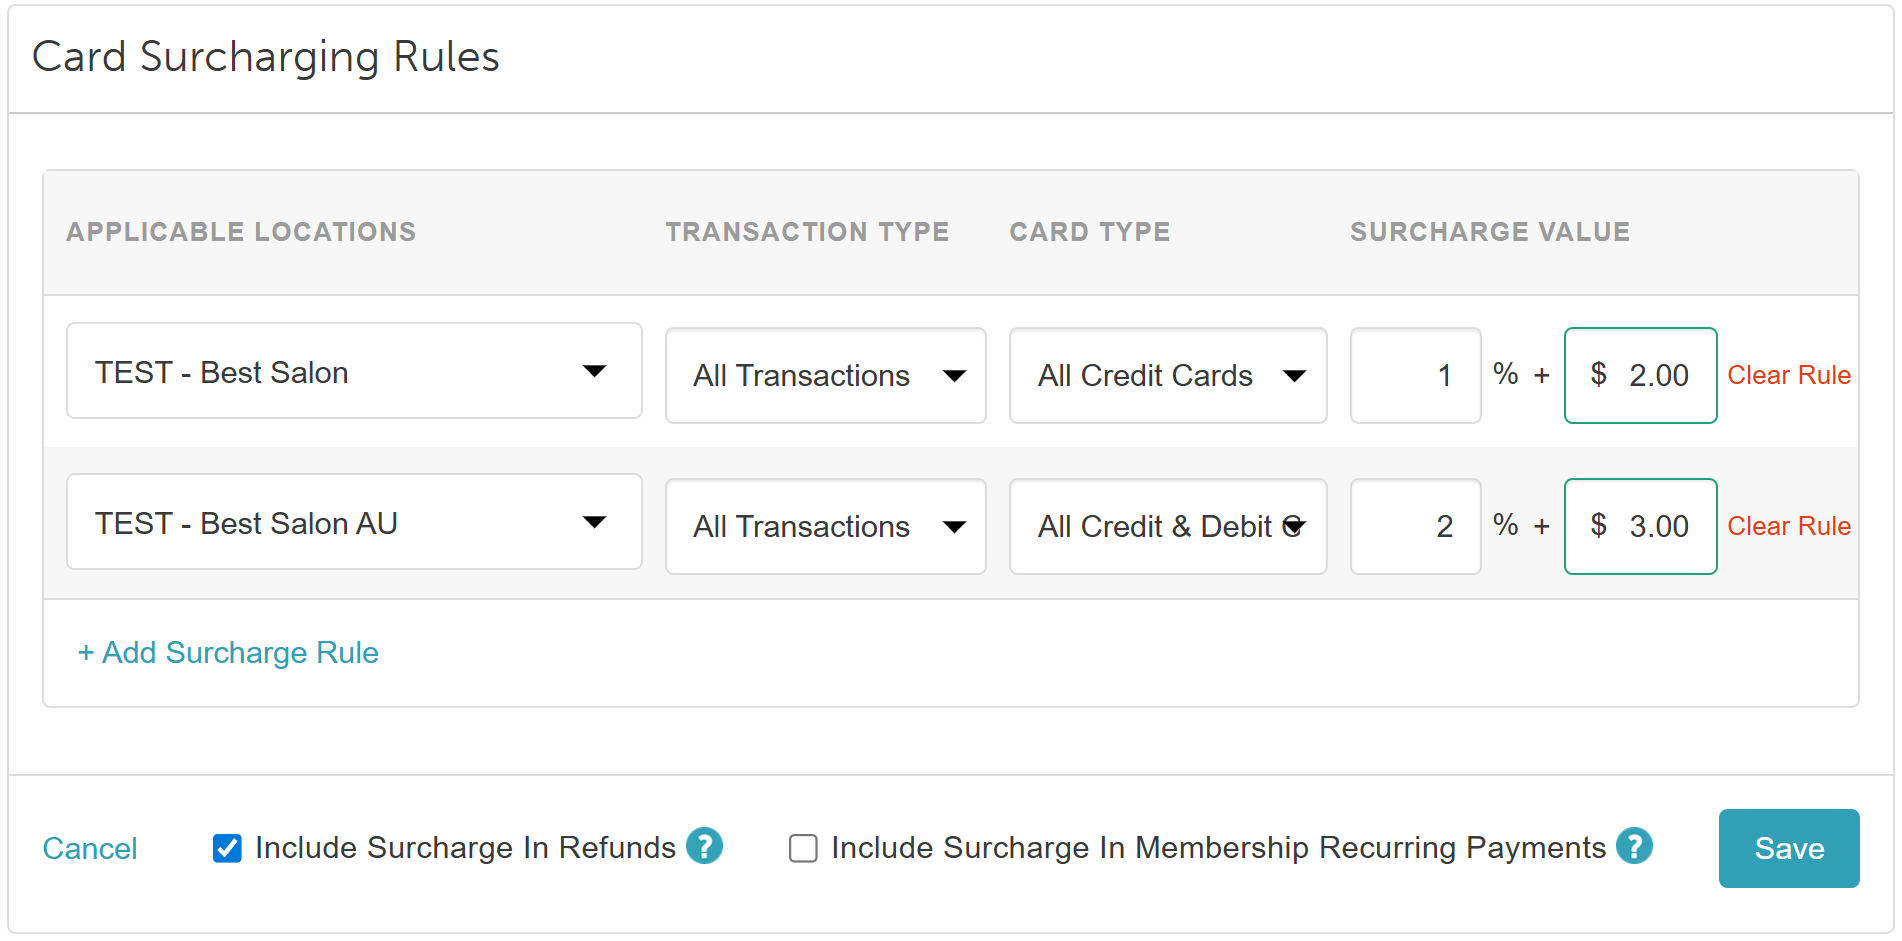Expand first row All Transactions dropdown
The image size is (1902, 941).
coord(826,375)
